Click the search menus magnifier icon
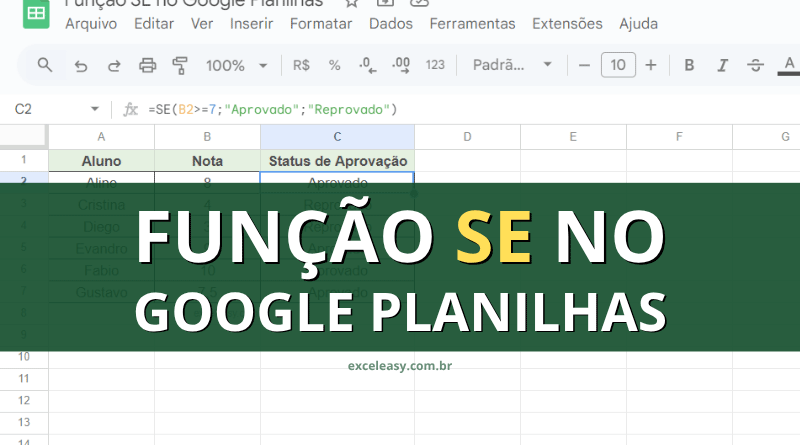 [45, 65]
